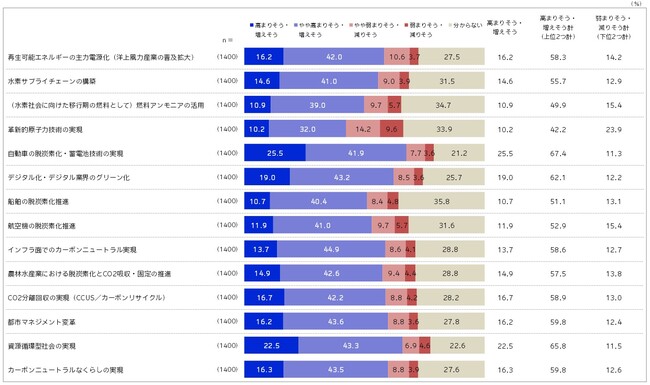Select the 都市マネジメント変革 row label
This screenshot has height=385, width=650.
(x=42, y=322)
